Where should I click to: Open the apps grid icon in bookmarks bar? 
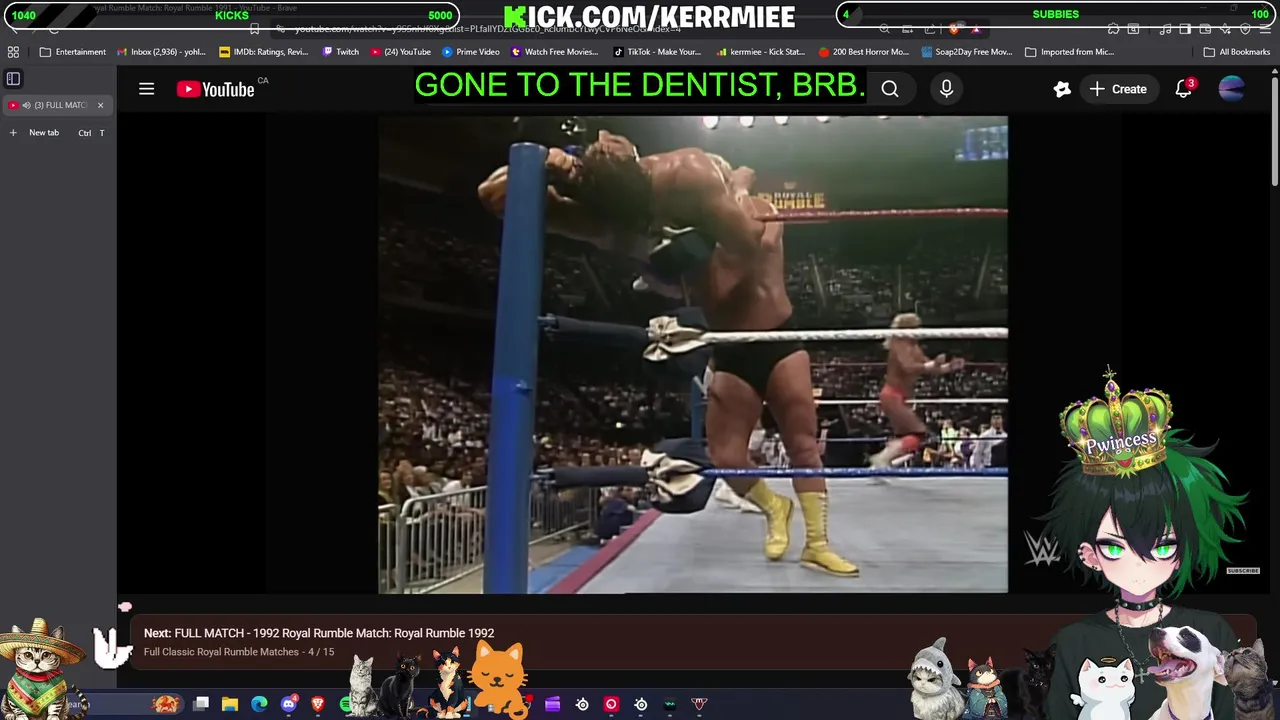pyautogui.click(x=13, y=52)
